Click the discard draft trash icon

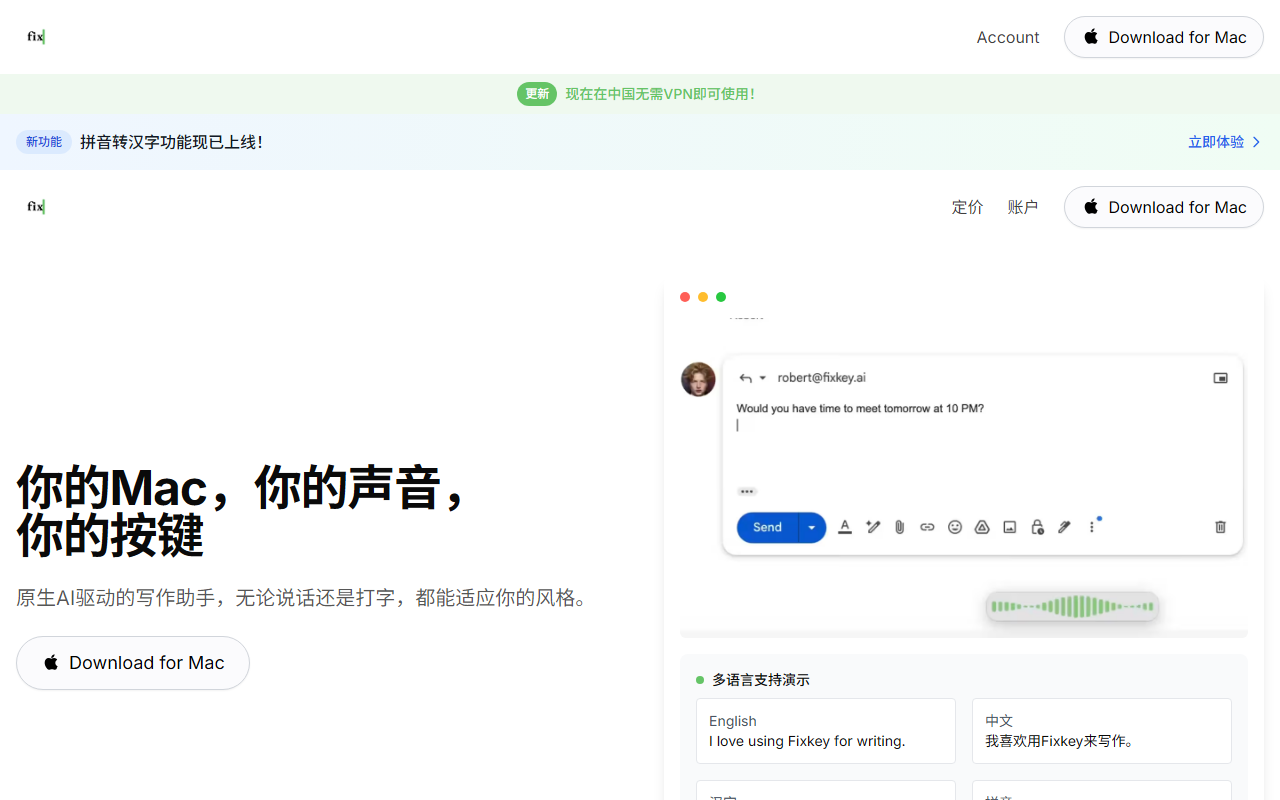[1220, 527]
